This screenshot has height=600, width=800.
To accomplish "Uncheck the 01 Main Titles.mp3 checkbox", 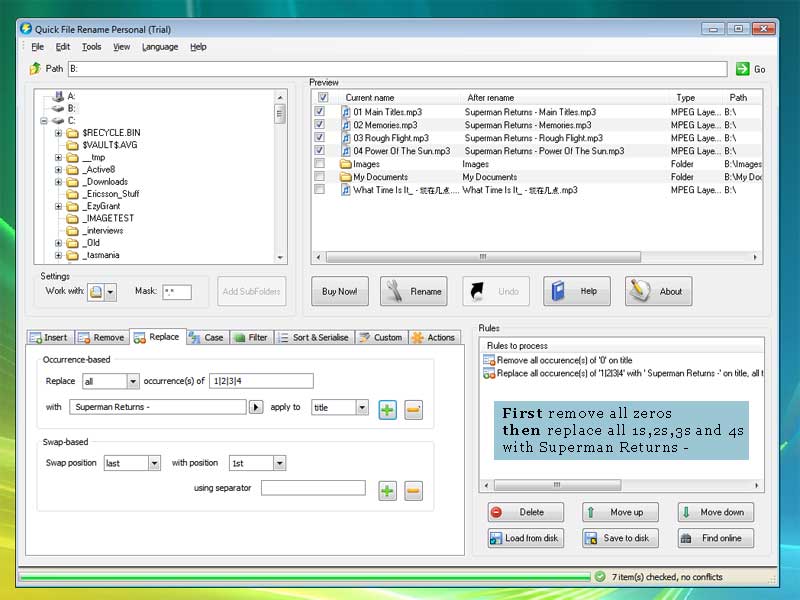I will (x=320, y=112).
